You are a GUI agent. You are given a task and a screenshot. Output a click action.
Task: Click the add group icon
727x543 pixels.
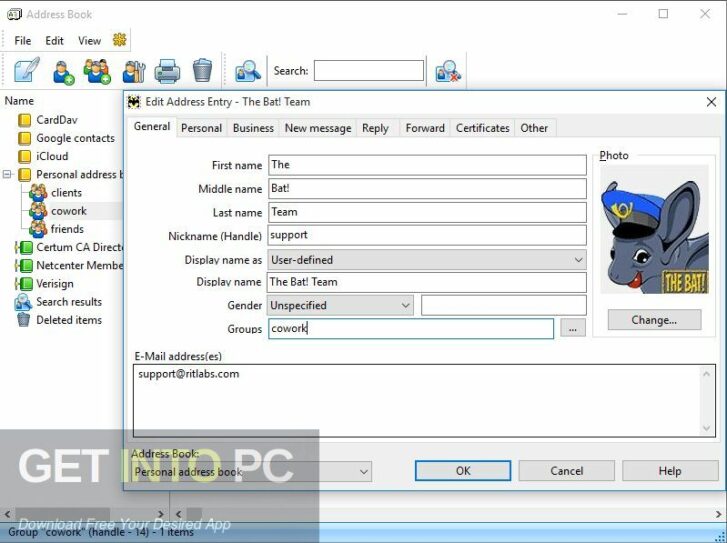[x=97, y=71]
